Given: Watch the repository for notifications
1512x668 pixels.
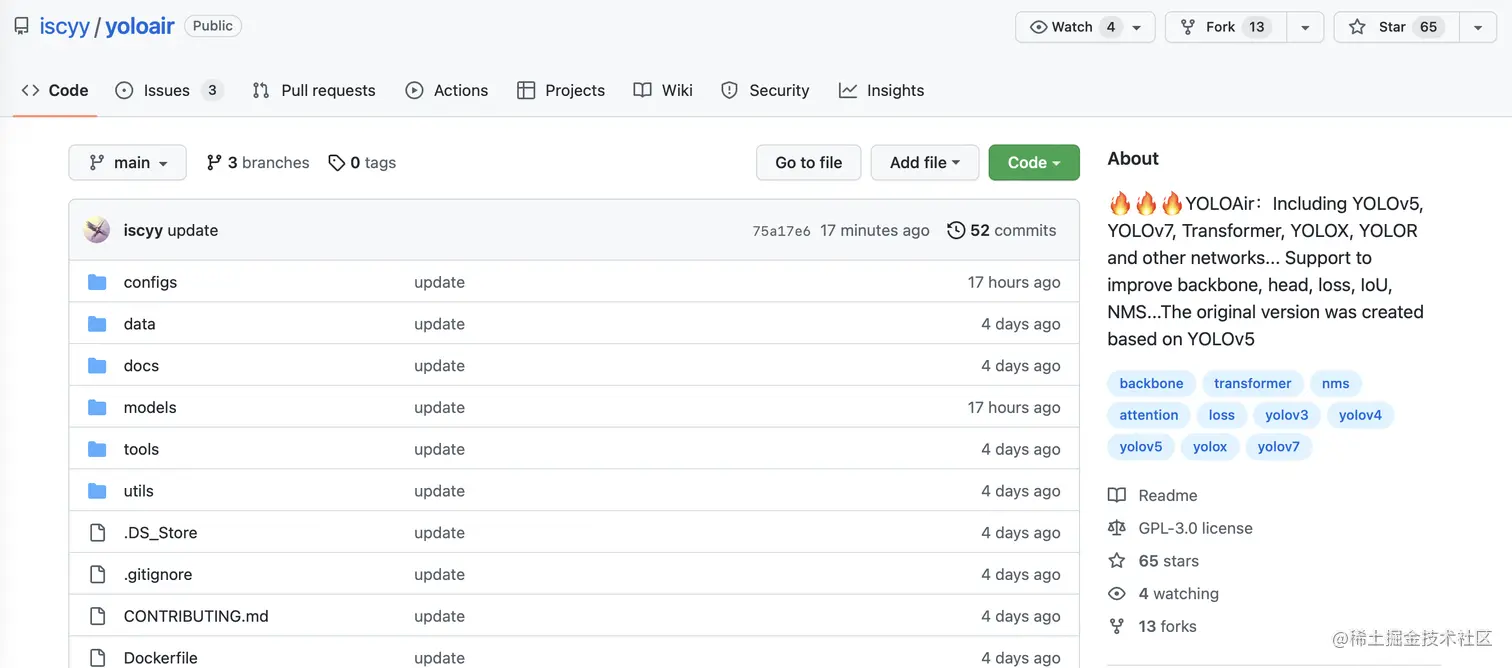Looking at the screenshot, I should click(1072, 27).
